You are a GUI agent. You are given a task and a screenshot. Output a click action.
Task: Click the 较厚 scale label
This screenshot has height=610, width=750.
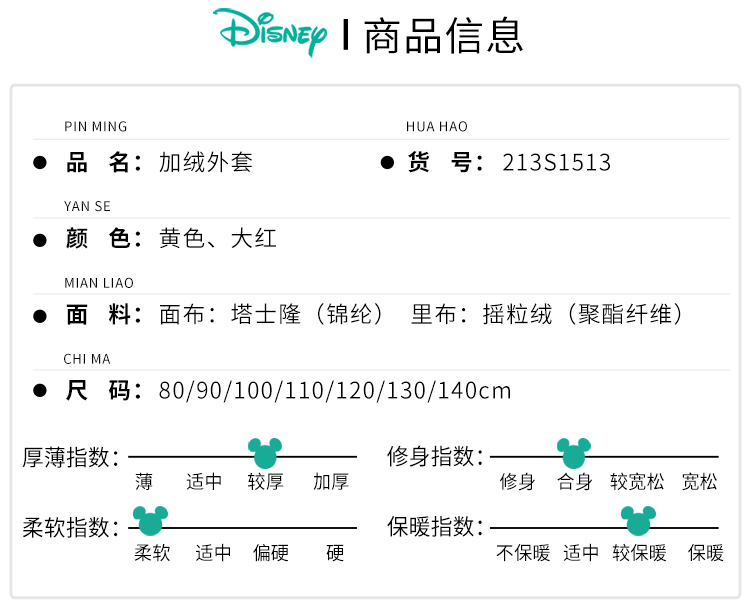pyautogui.click(x=265, y=482)
